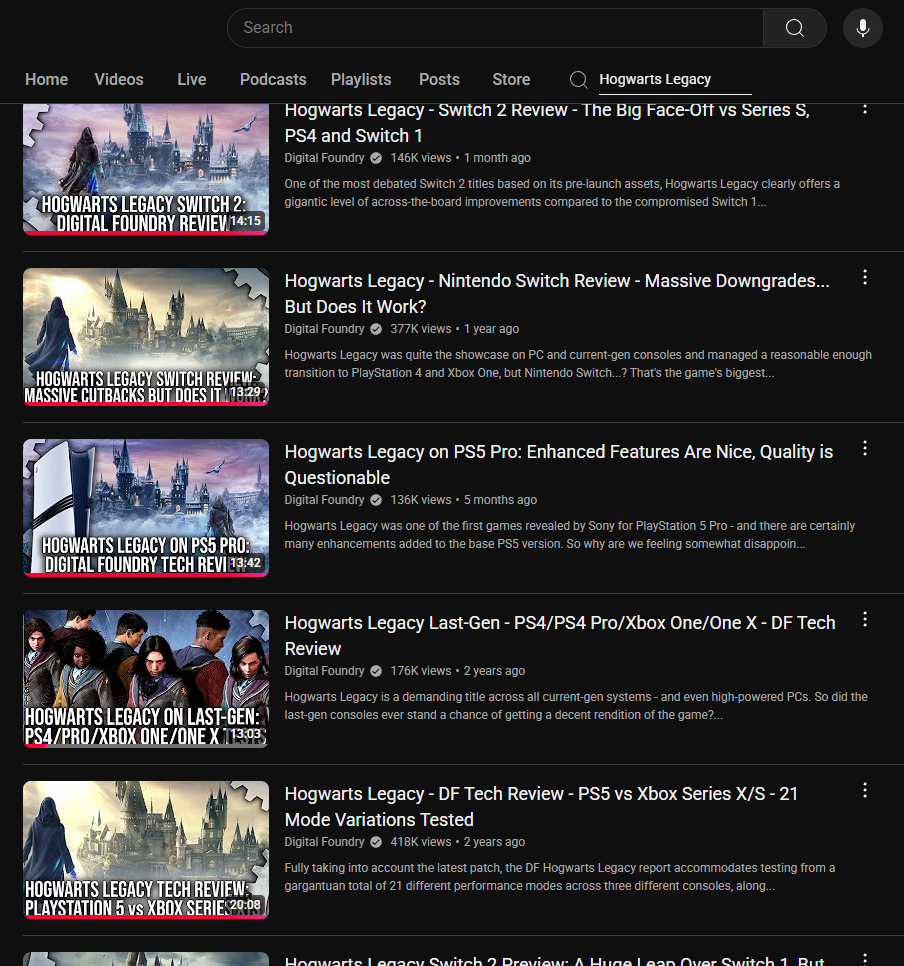Click watch progress bar on 13:03 Last-Gen thumbnail
The height and width of the screenshot is (966, 904).
[146, 745]
